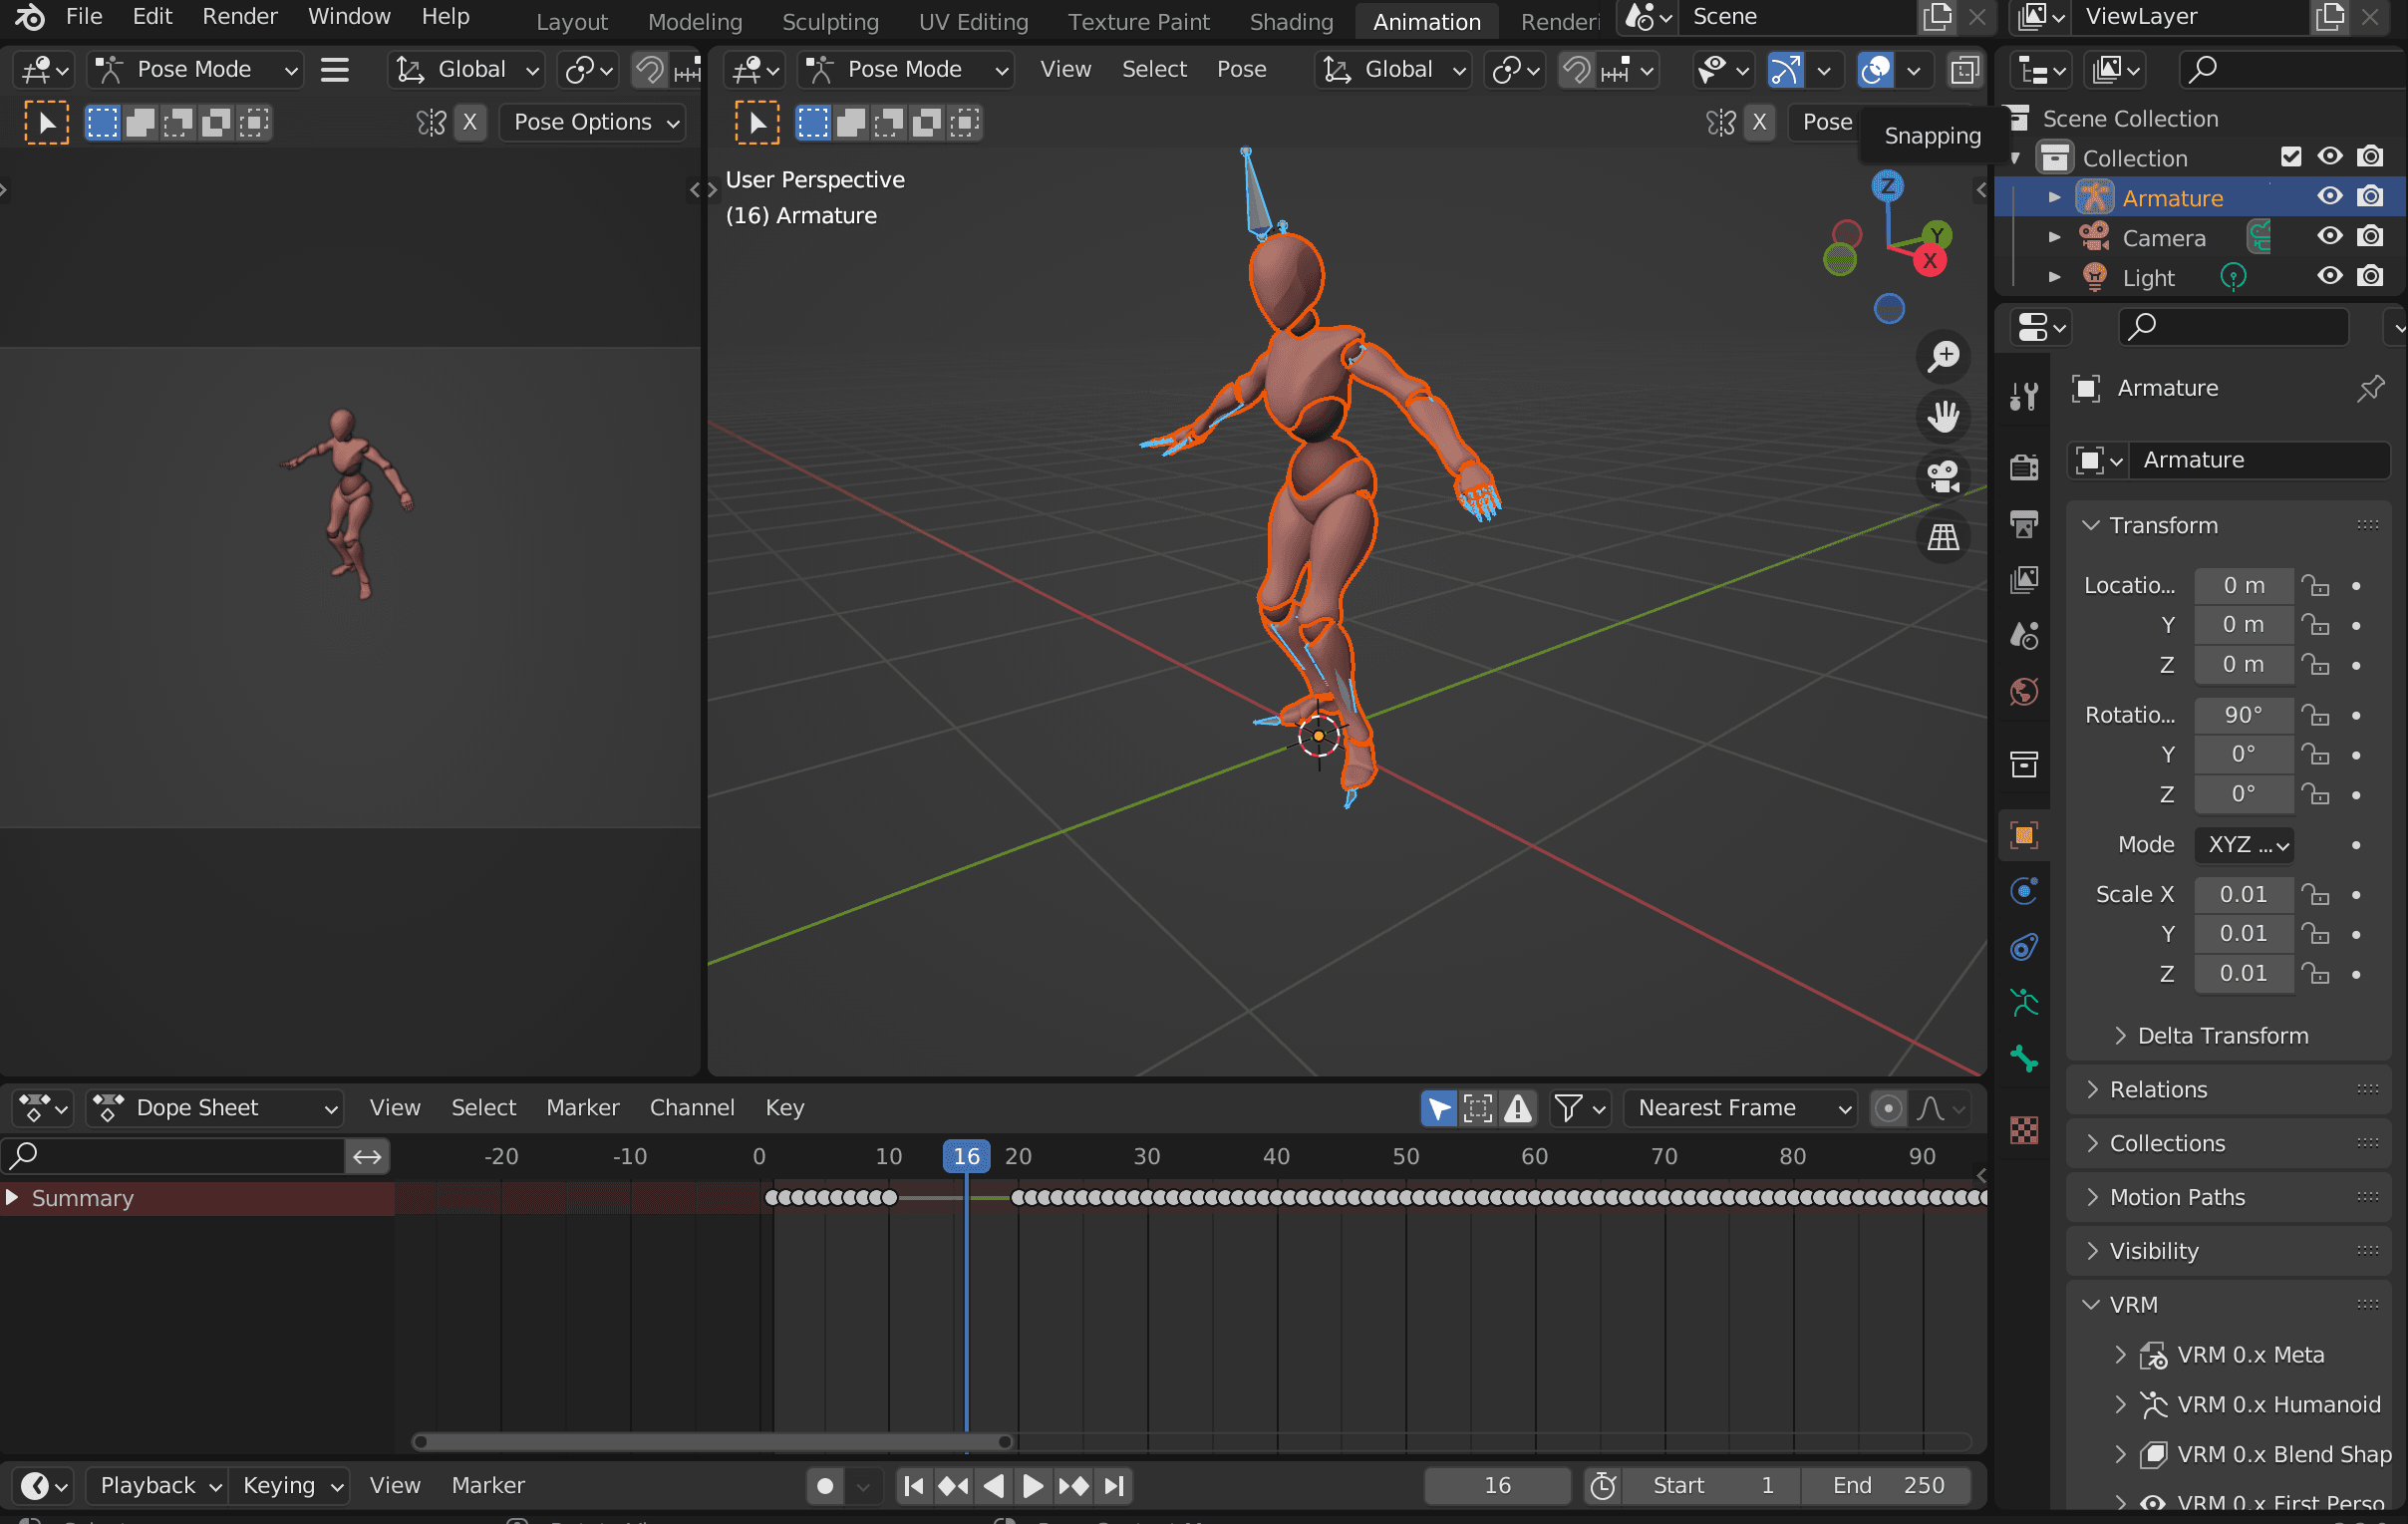Viewport: 2408px width, 1524px height.
Task: Toggle Only Show Errors warning icon
Action: [1518, 1108]
